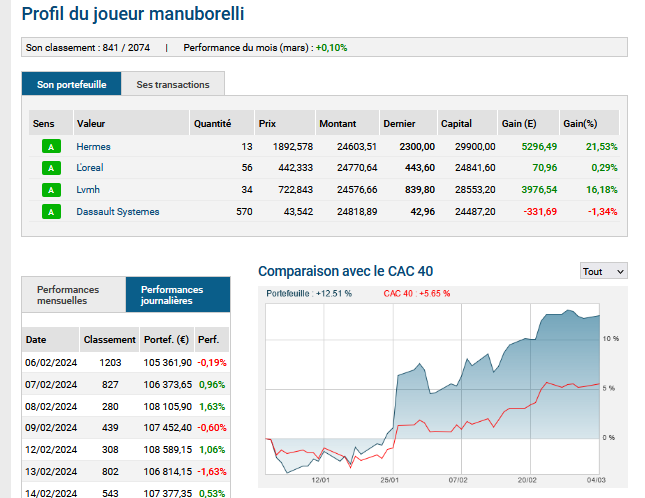Click the monthly performance +0,10% value
This screenshot has width=645, height=498.
332,48
